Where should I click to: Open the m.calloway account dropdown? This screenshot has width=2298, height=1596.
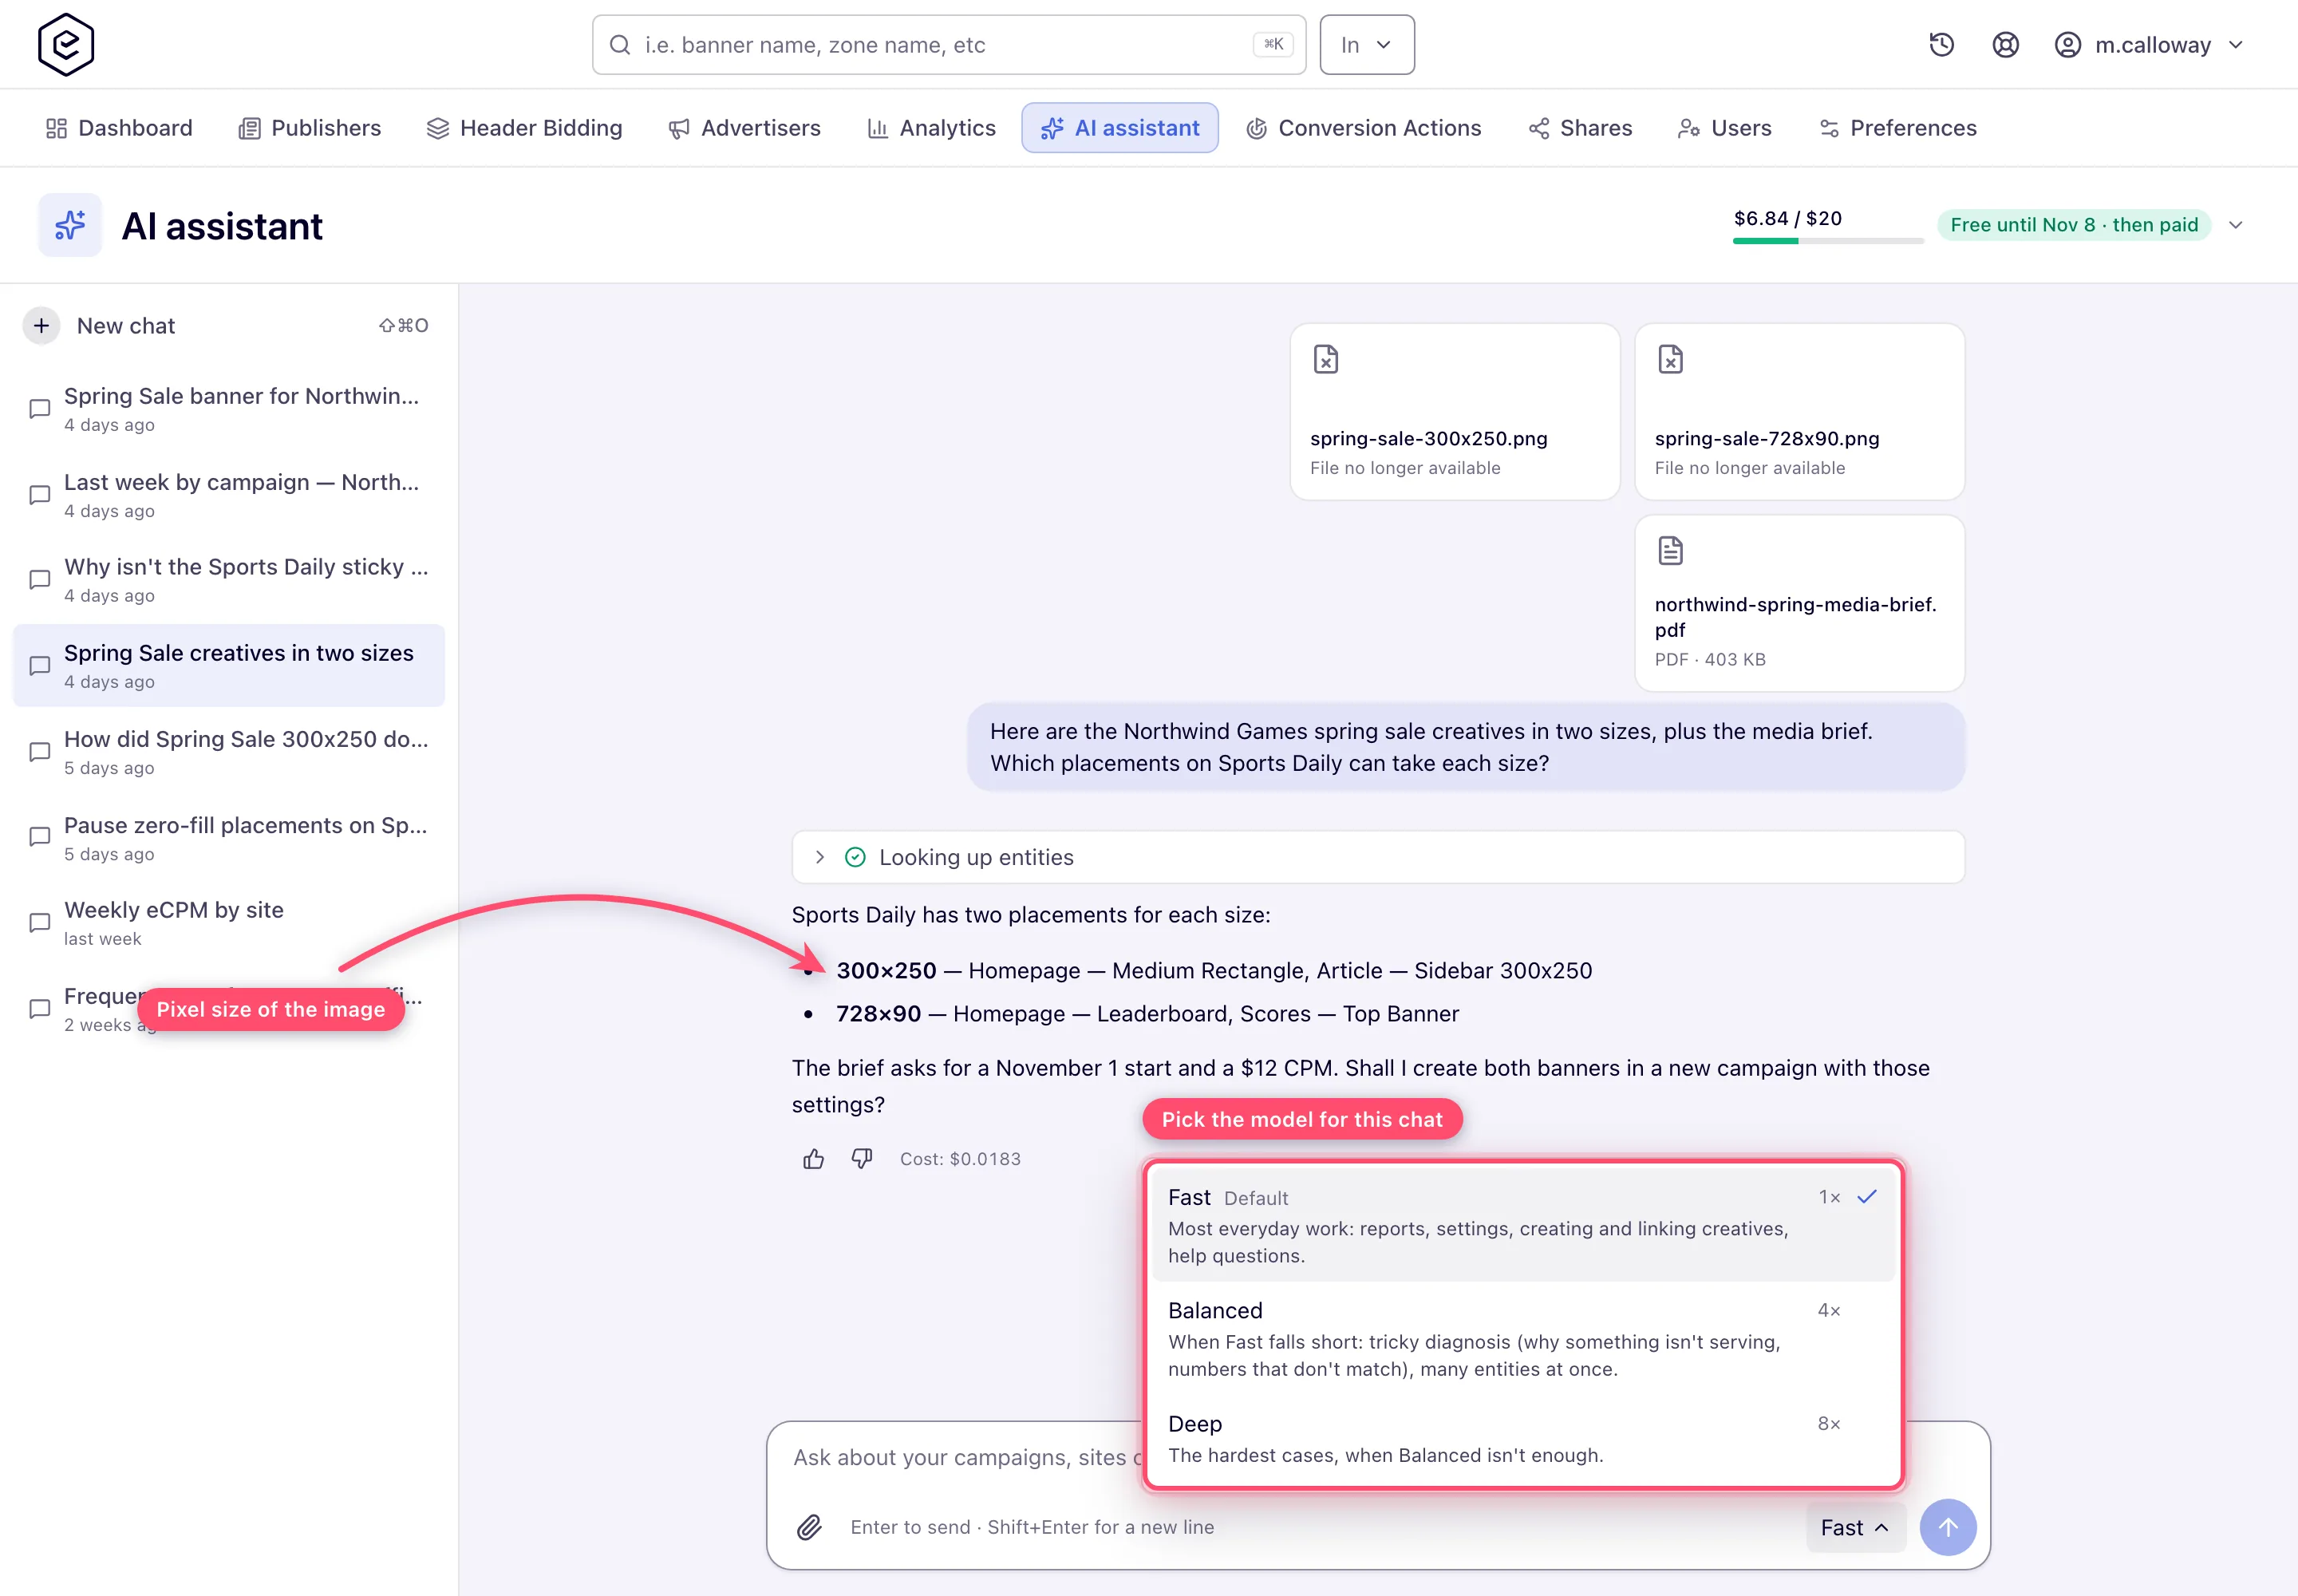pos(2149,45)
